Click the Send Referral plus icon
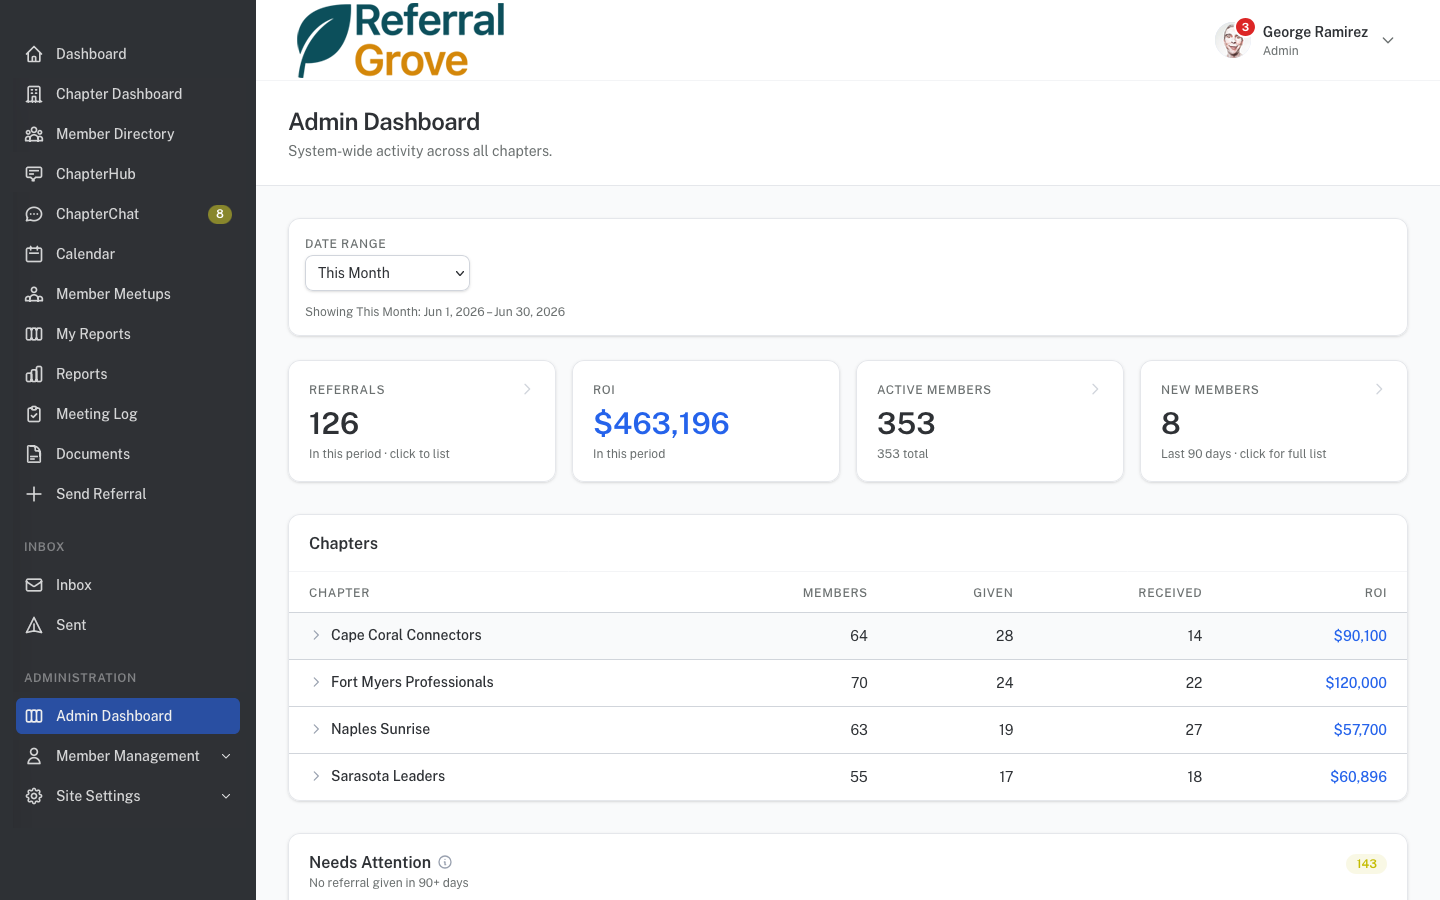This screenshot has height=900, width=1440. point(34,494)
